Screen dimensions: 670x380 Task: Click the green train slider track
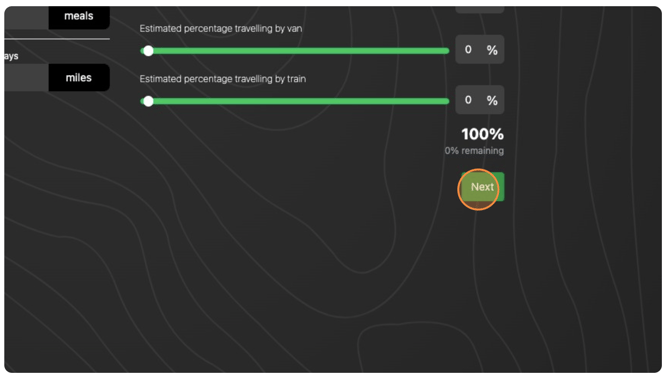coord(295,101)
